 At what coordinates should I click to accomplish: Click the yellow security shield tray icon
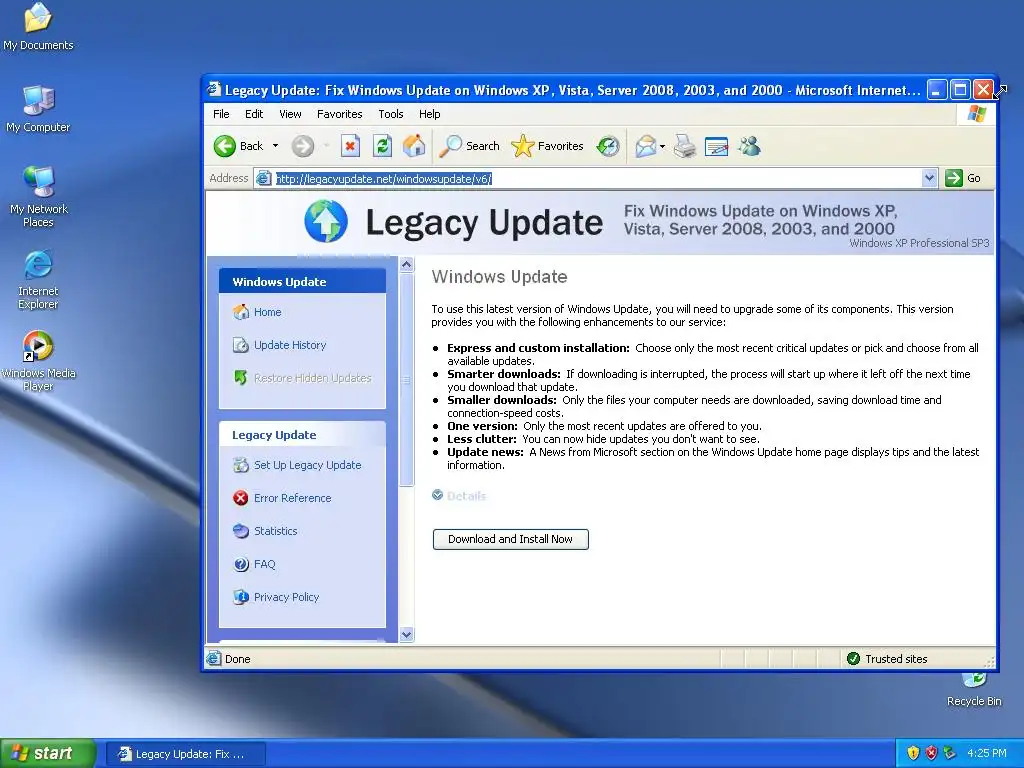[x=913, y=754]
